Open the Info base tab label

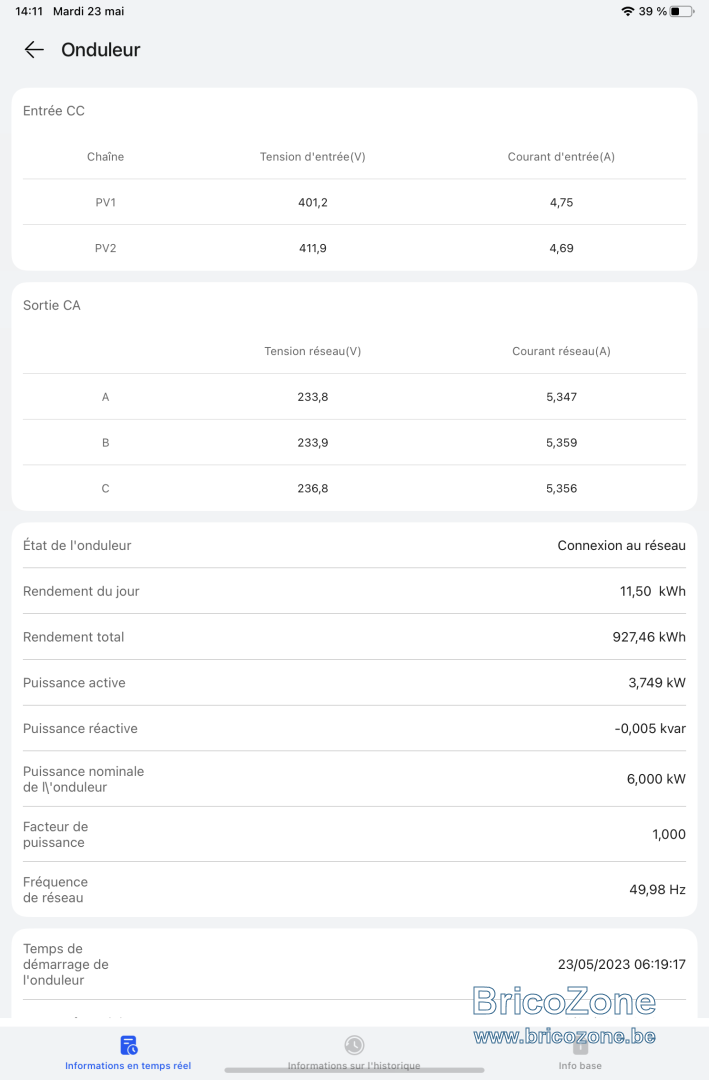580,1066
